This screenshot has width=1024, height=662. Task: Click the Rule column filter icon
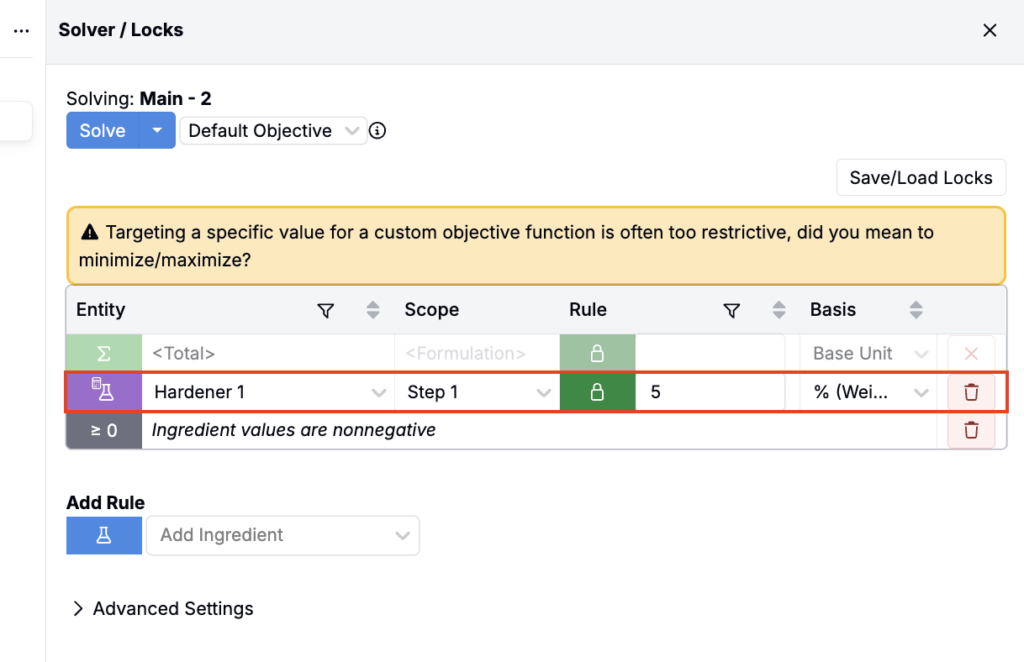coord(731,311)
